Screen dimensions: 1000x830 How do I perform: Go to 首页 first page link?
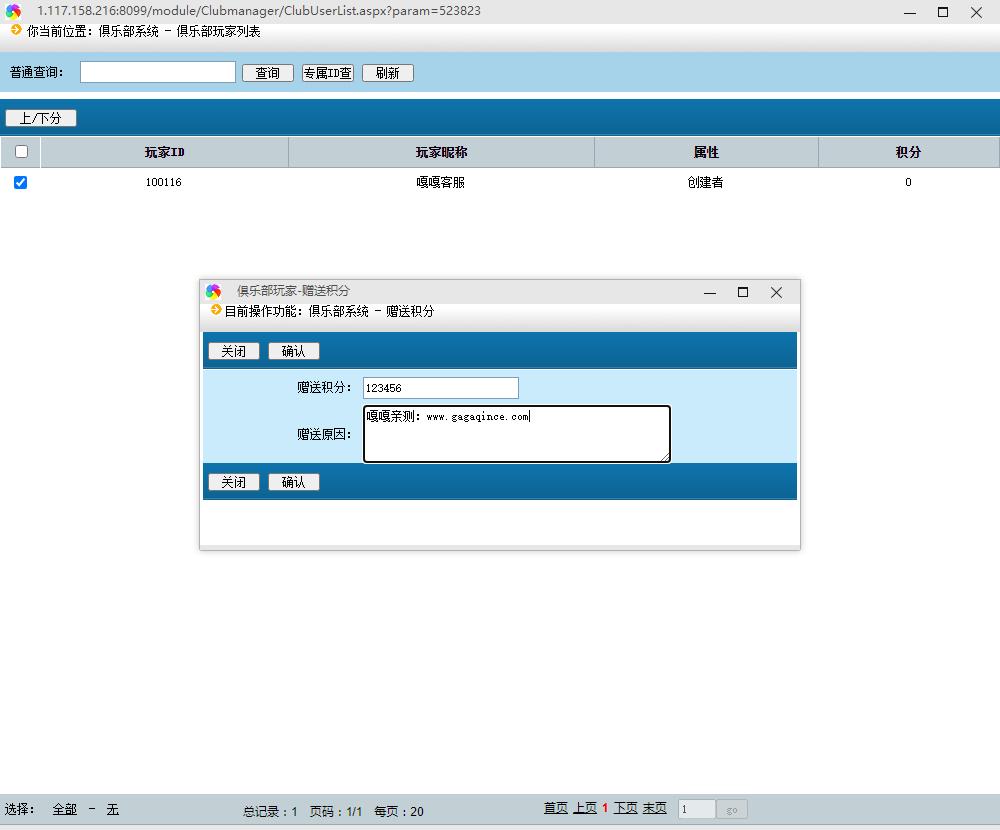coord(555,808)
